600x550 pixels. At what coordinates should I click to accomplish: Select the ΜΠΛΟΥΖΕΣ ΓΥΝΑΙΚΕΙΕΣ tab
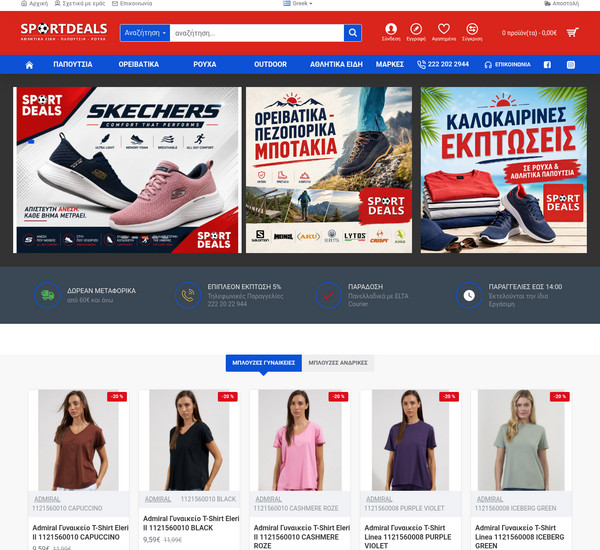coord(264,363)
